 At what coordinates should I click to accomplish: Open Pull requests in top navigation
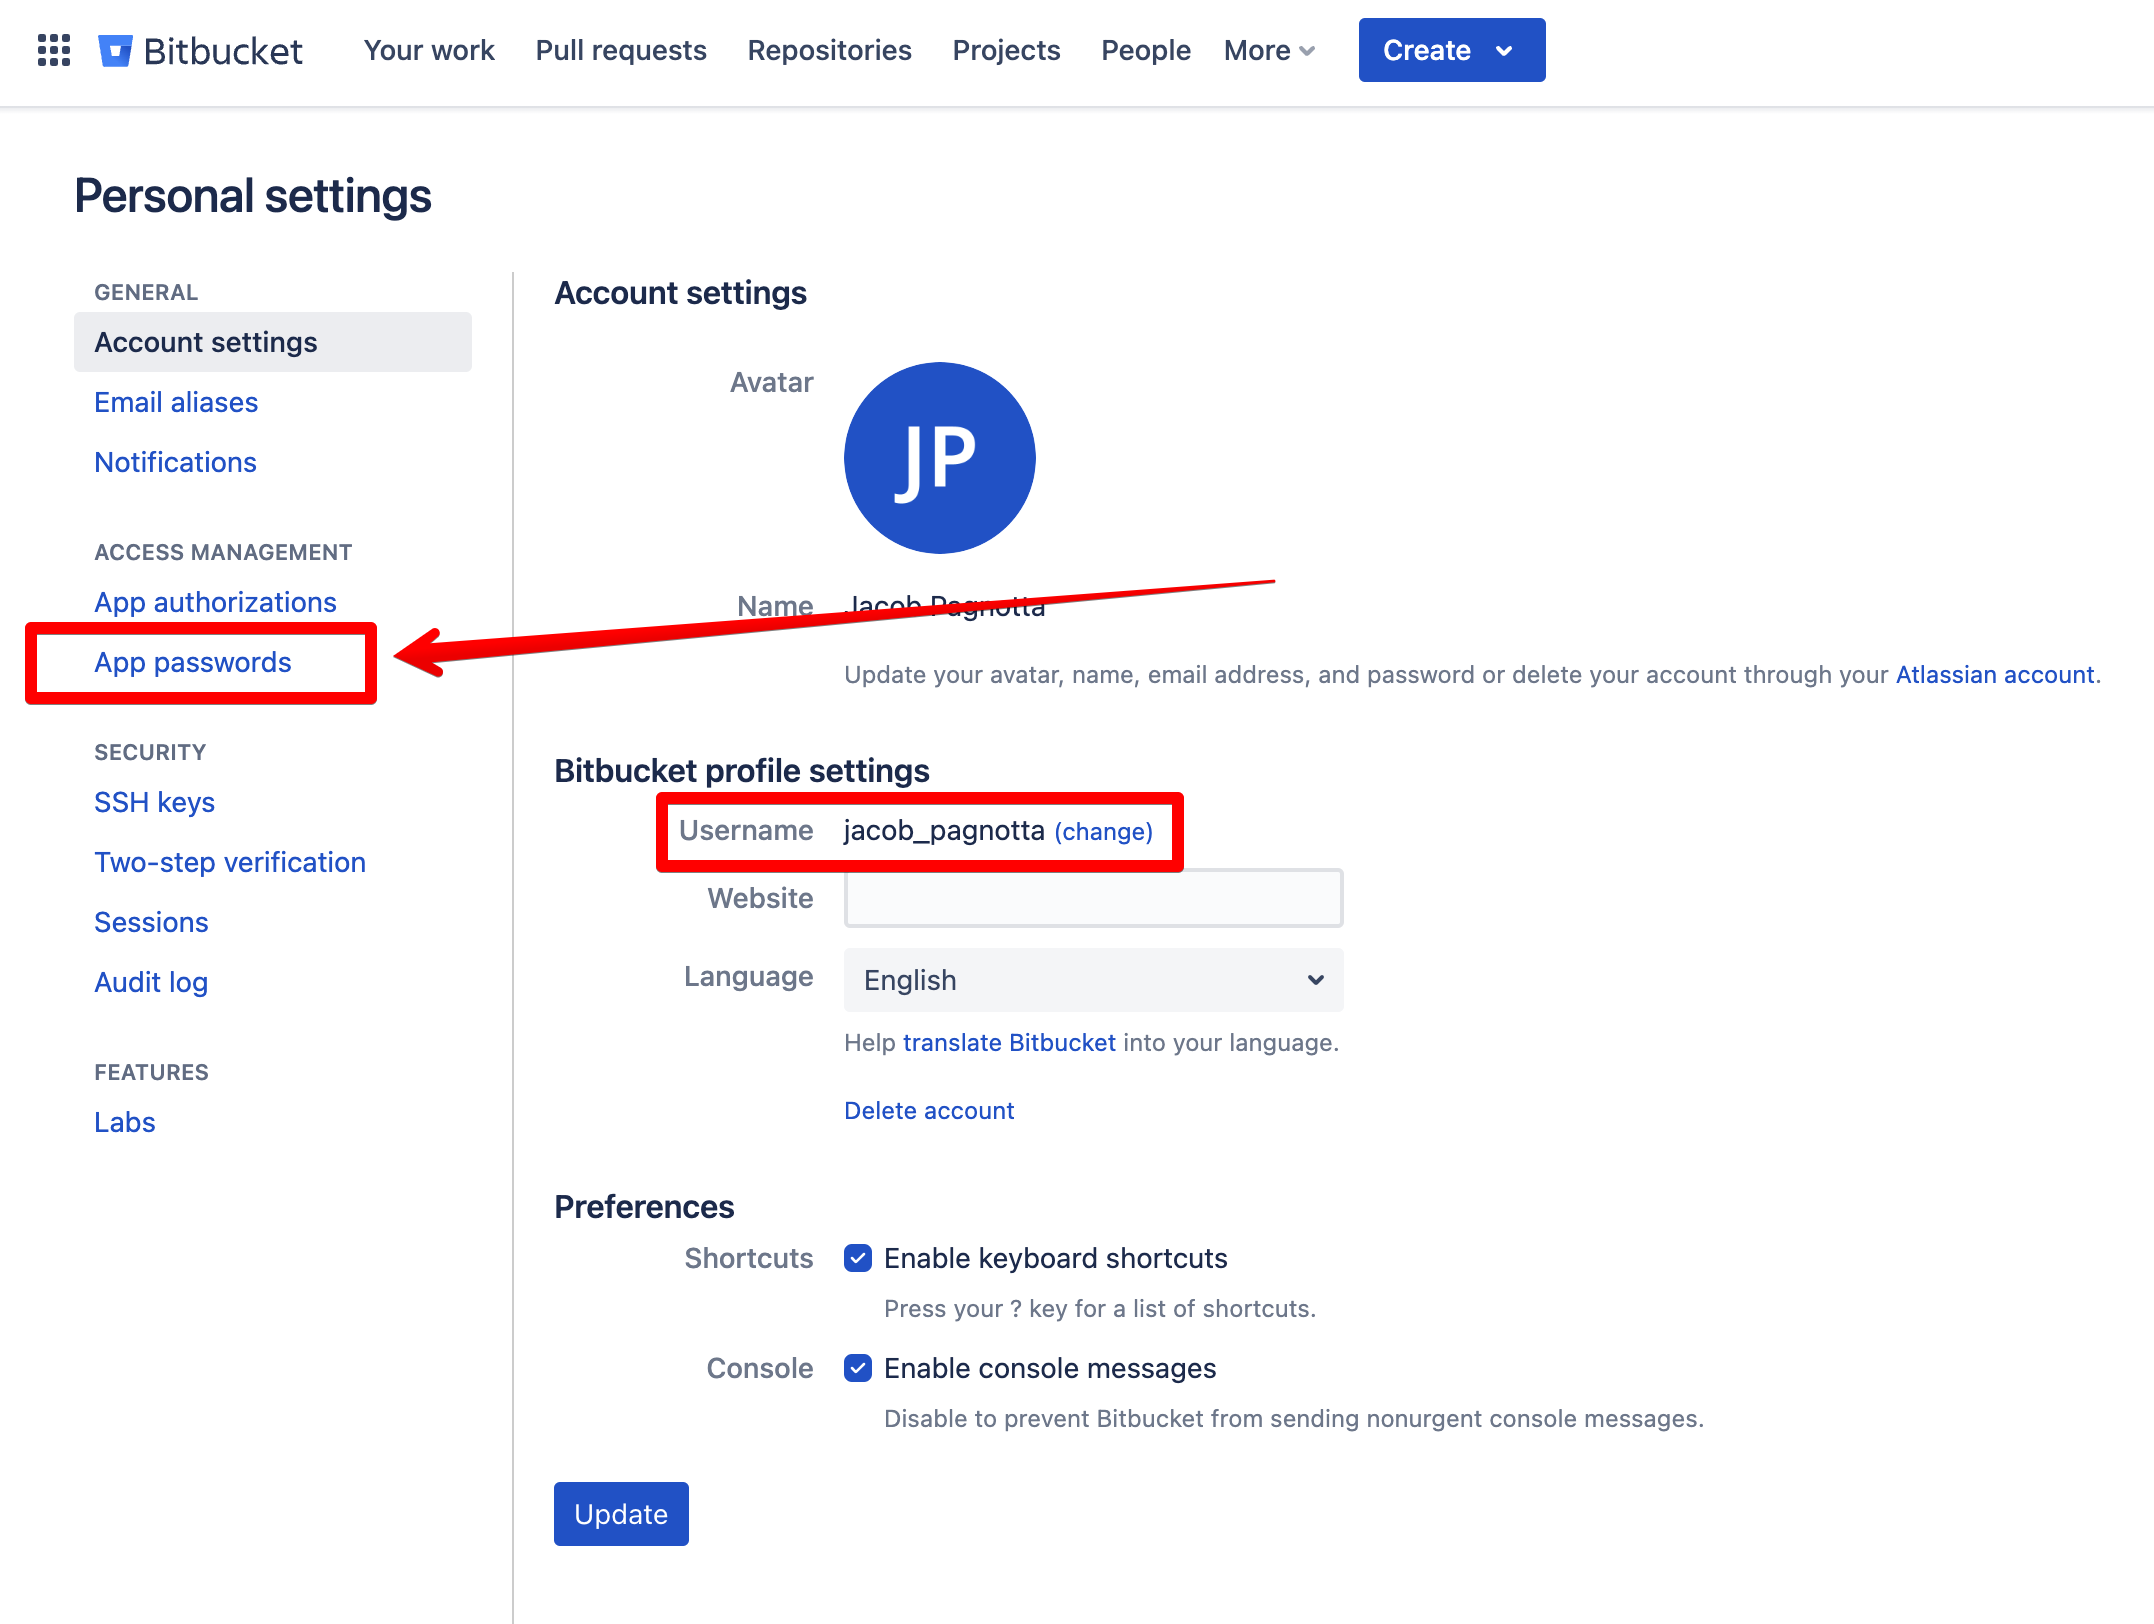coord(621,50)
